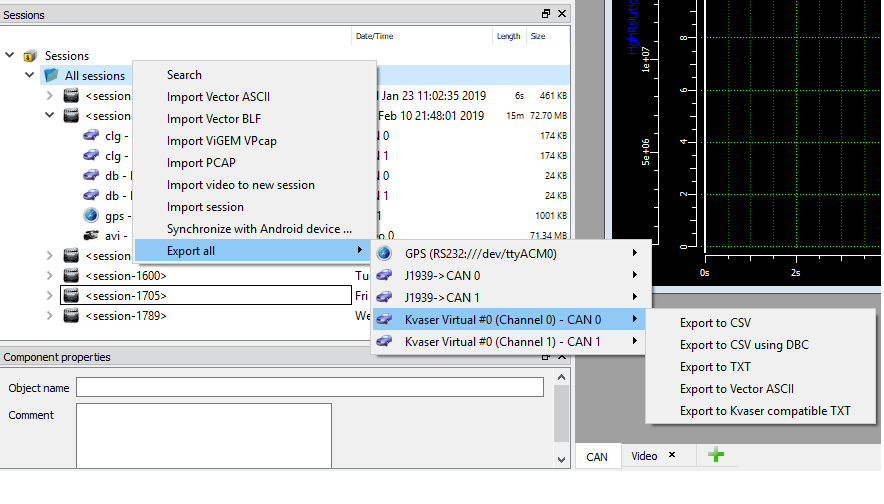Click the All sessions blue folder icon
Screen dimensions: 884x504
click(x=51, y=75)
